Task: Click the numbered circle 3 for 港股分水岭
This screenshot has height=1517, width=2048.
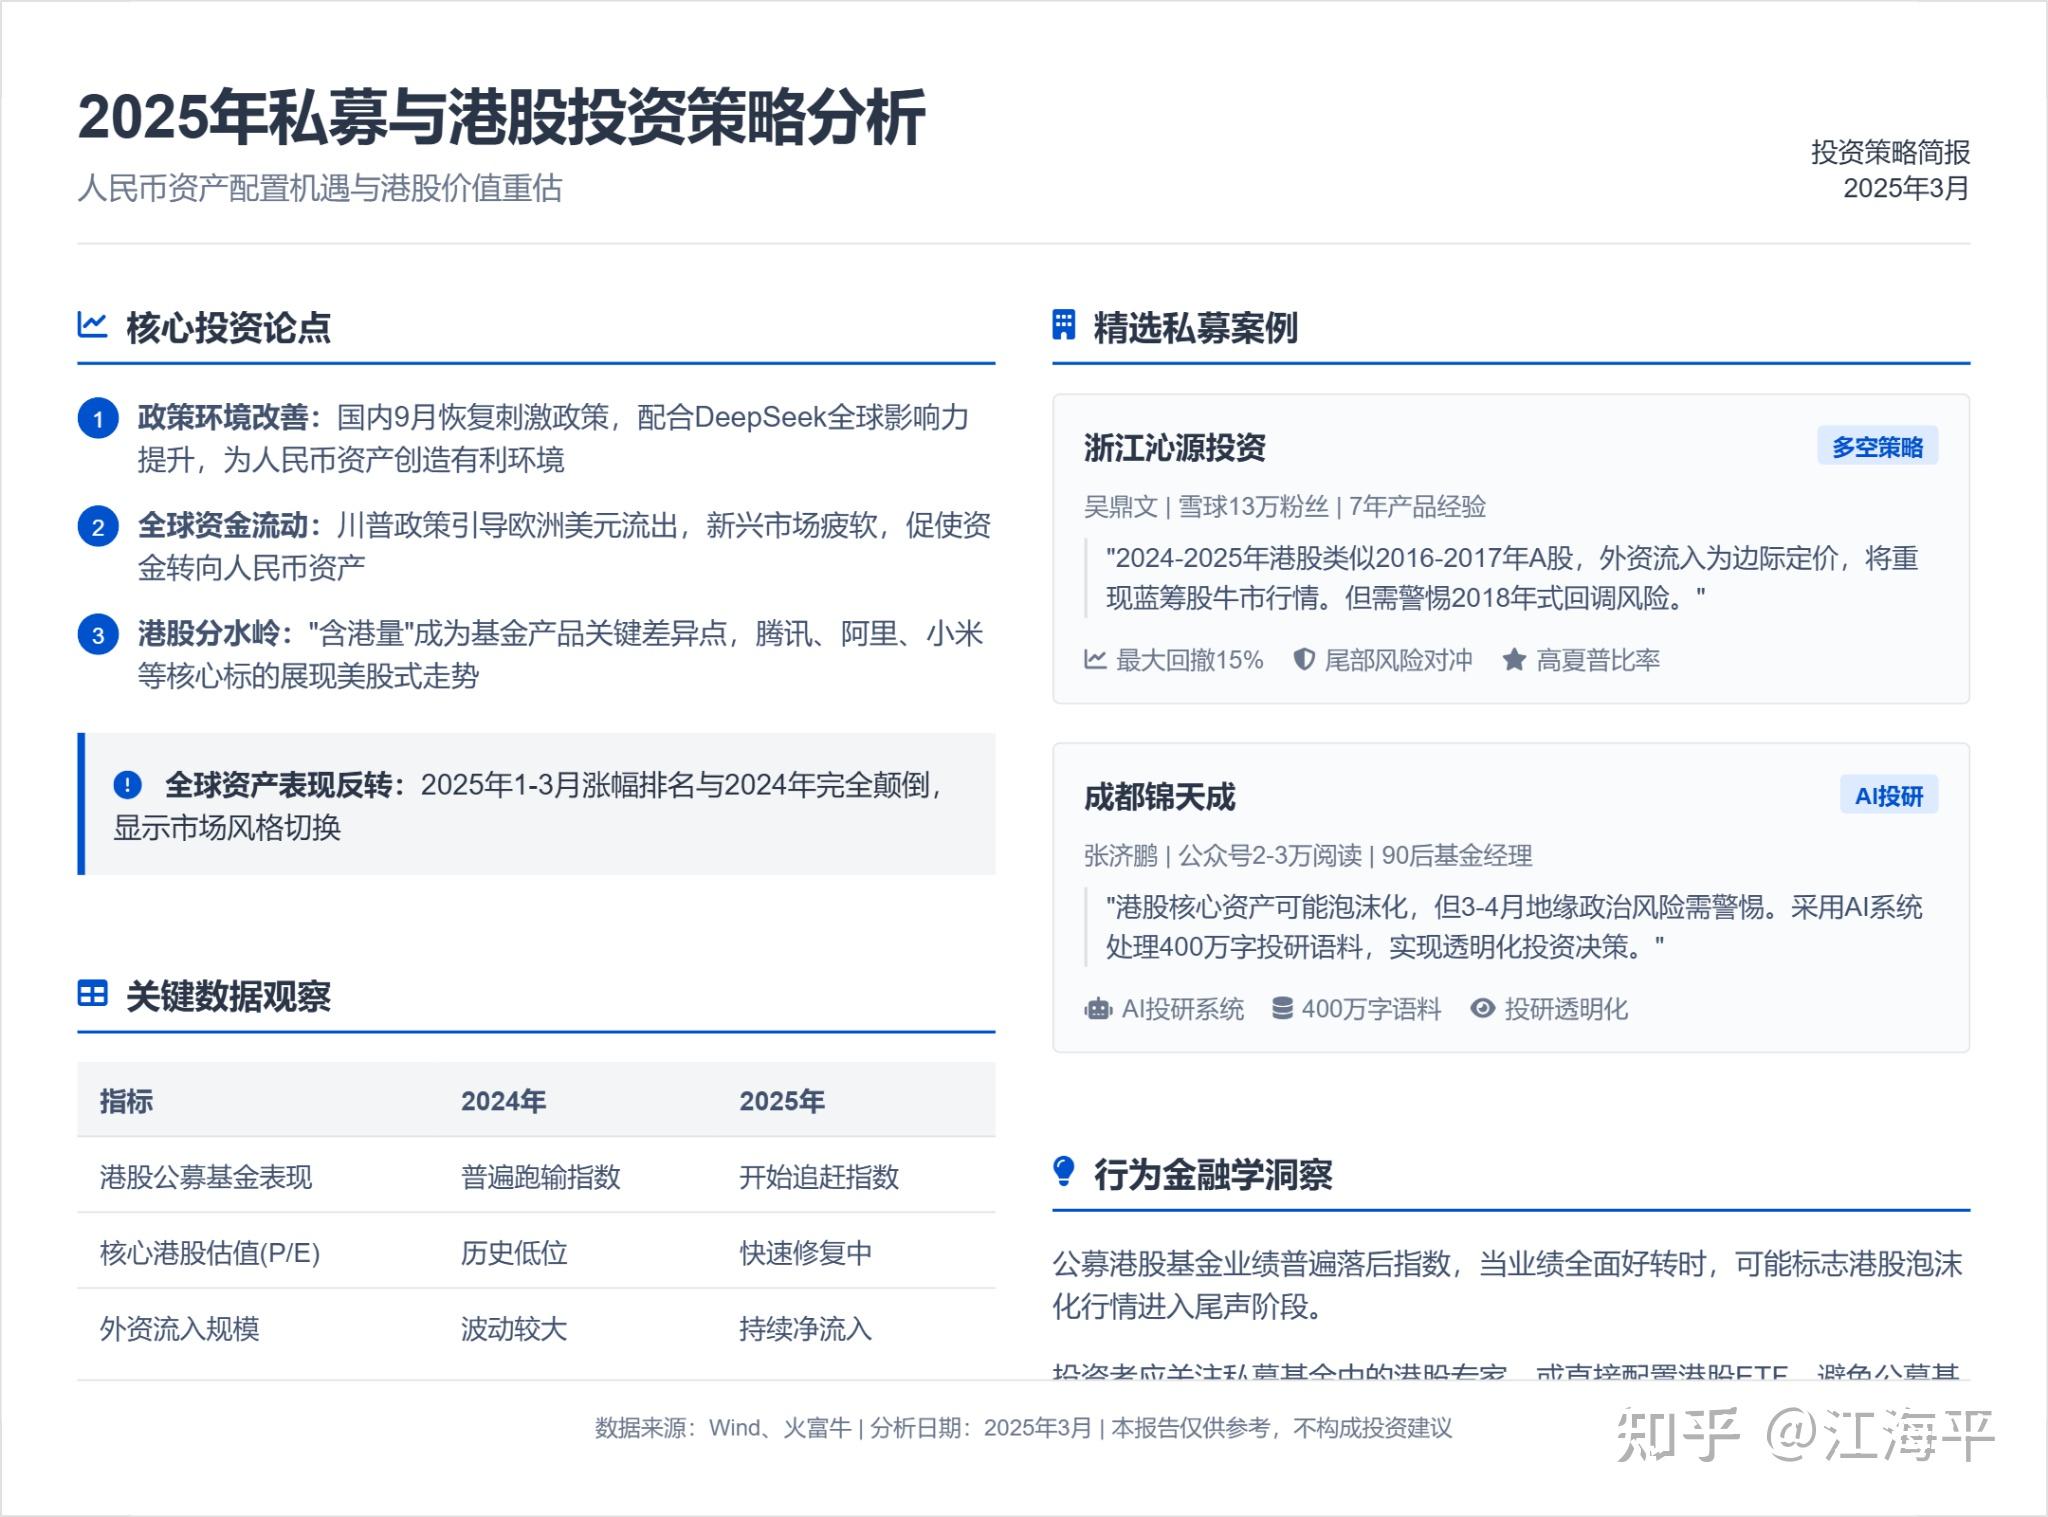Action: [98, 635]
